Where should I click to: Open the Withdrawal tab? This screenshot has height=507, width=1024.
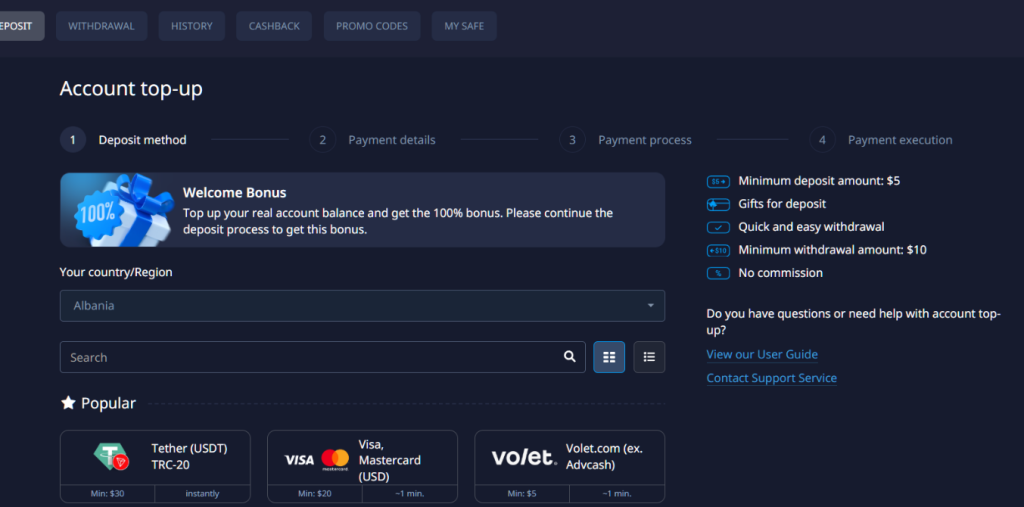coord(101,26)
